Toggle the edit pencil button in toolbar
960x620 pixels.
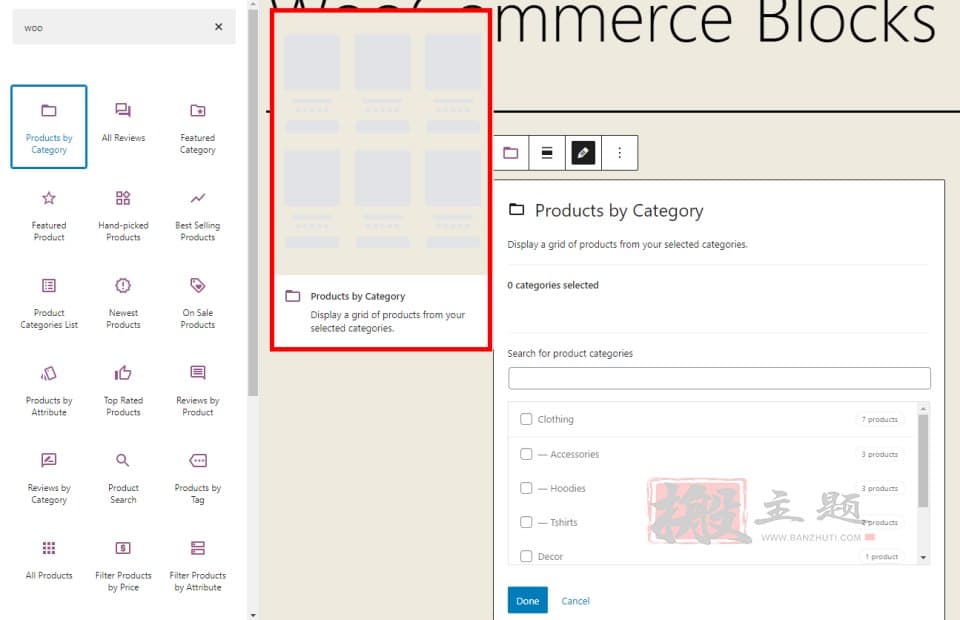583,152
